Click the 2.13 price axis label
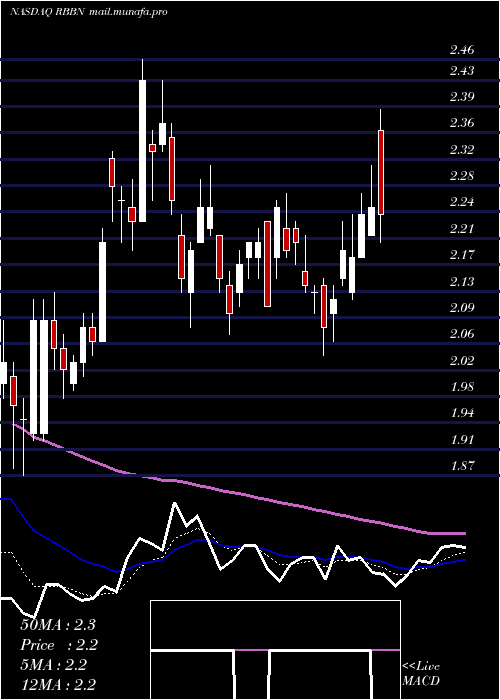This screenshot has height=700, width=500. (462, 282)
